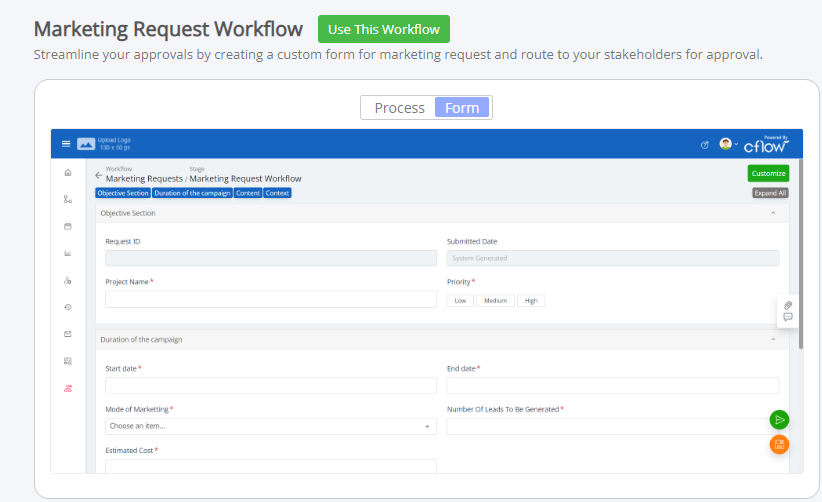Image resolution: width=822 pixels, height=502 pixels.
Task: Click the green Customize button
Action: point(768,173)
